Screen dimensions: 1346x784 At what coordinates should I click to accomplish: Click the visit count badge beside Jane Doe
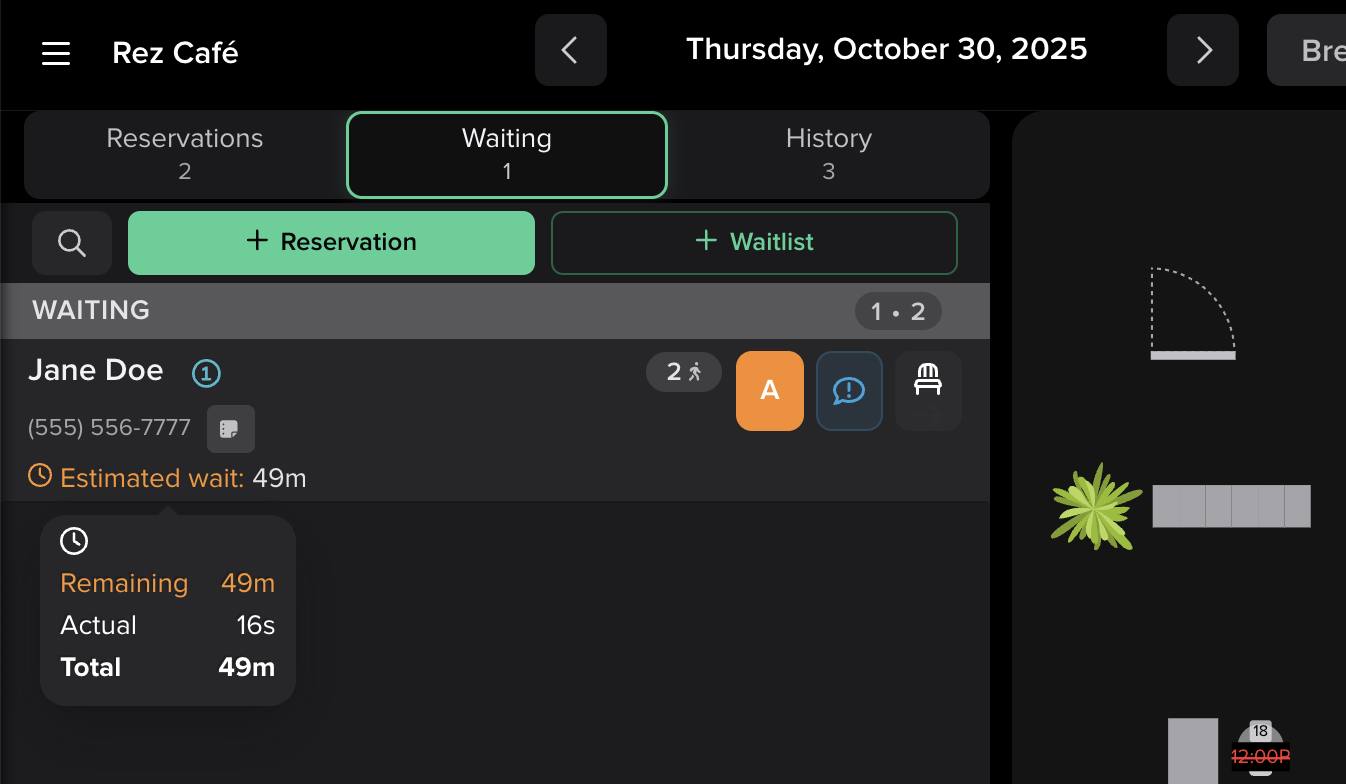(206, 374)
